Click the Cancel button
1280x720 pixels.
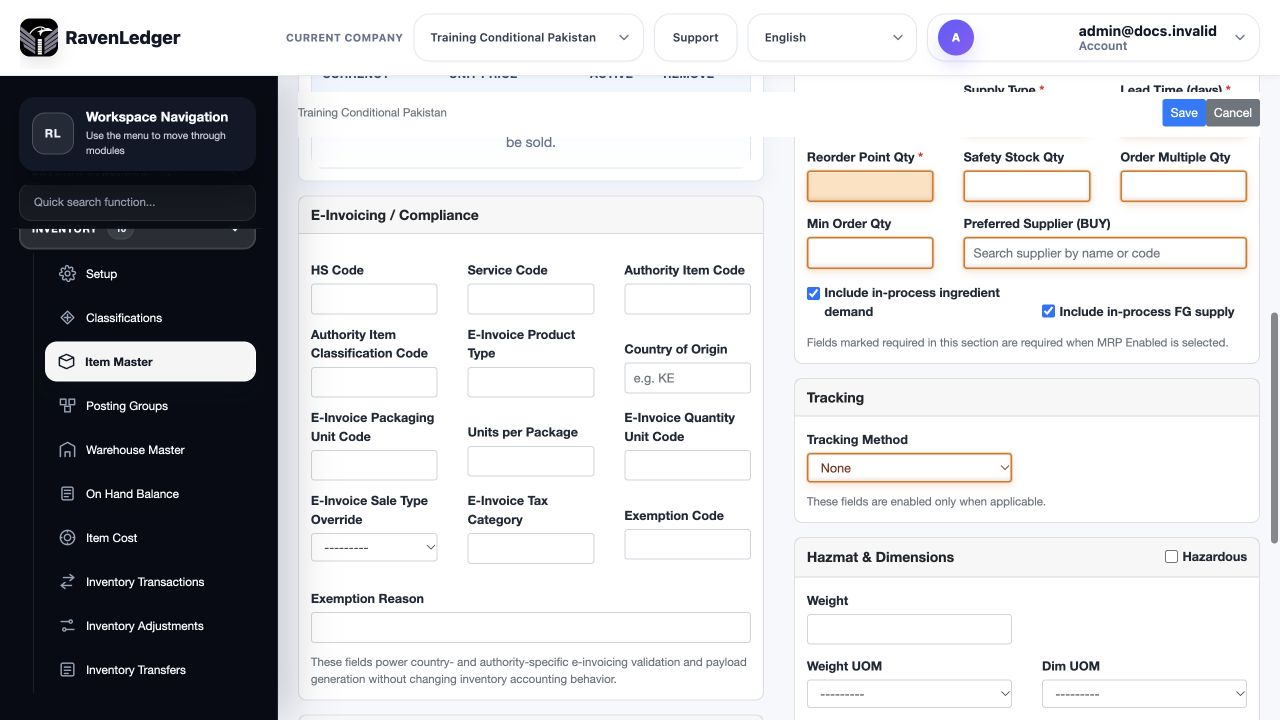[1232, 113]
